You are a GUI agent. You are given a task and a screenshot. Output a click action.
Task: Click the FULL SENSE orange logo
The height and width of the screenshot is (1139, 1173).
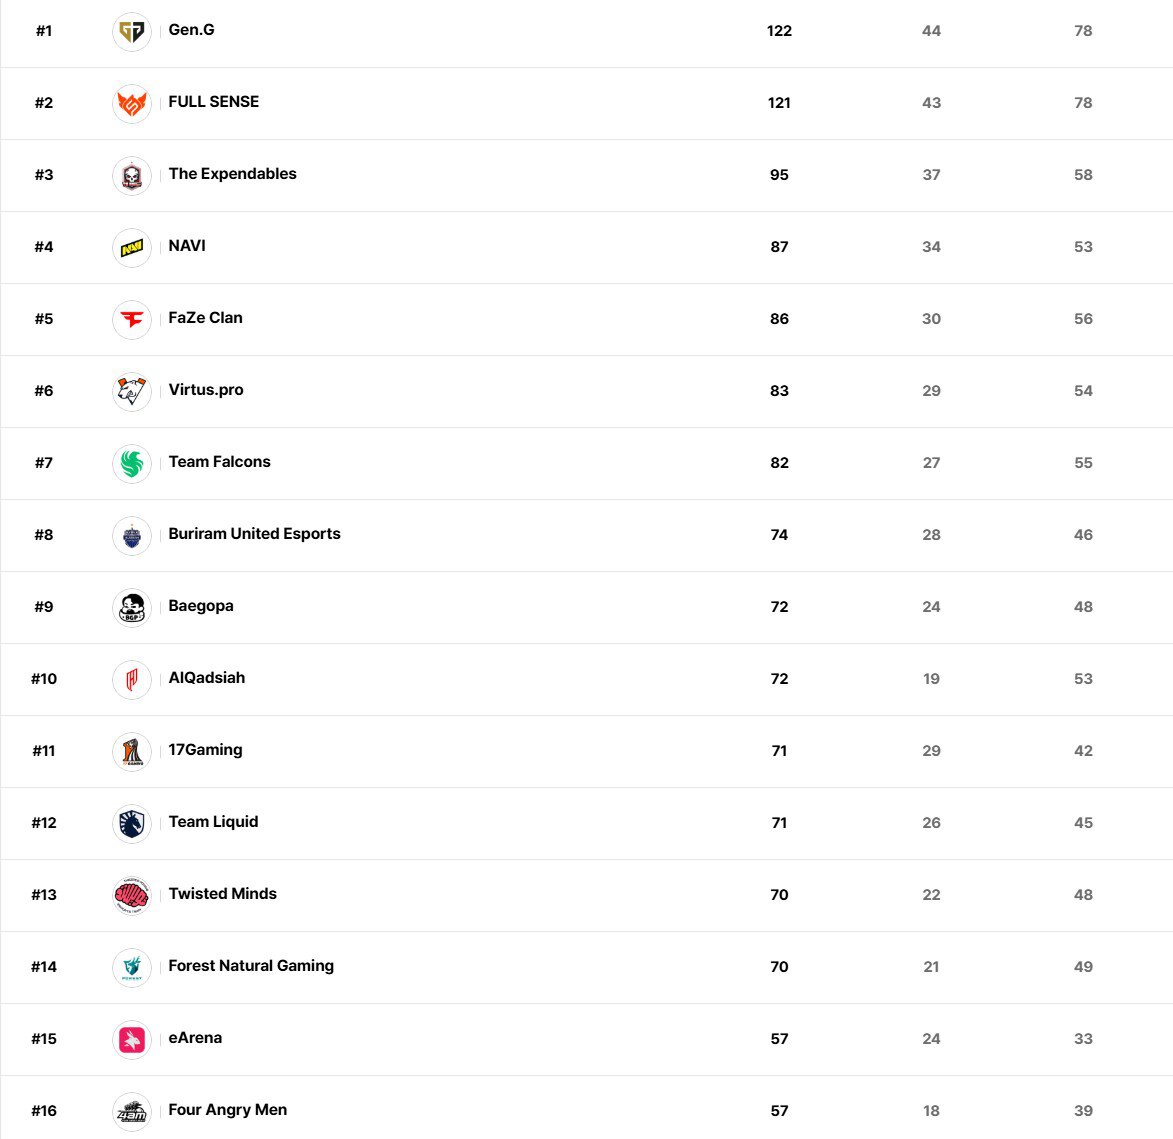132,103
